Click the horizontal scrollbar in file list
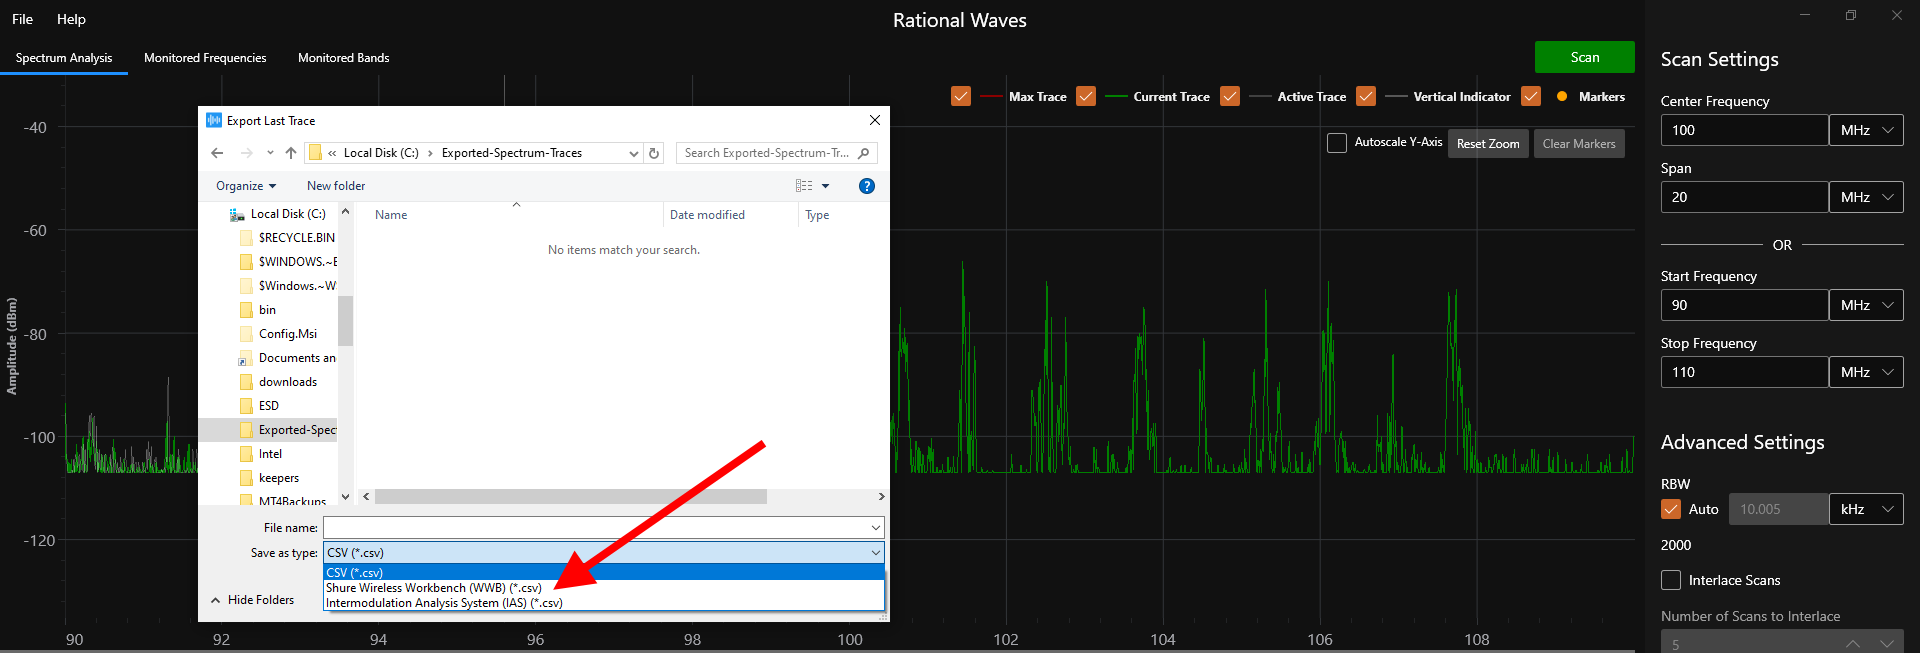The height and width of the screenshot is (653, 1920). pos(570,497)
